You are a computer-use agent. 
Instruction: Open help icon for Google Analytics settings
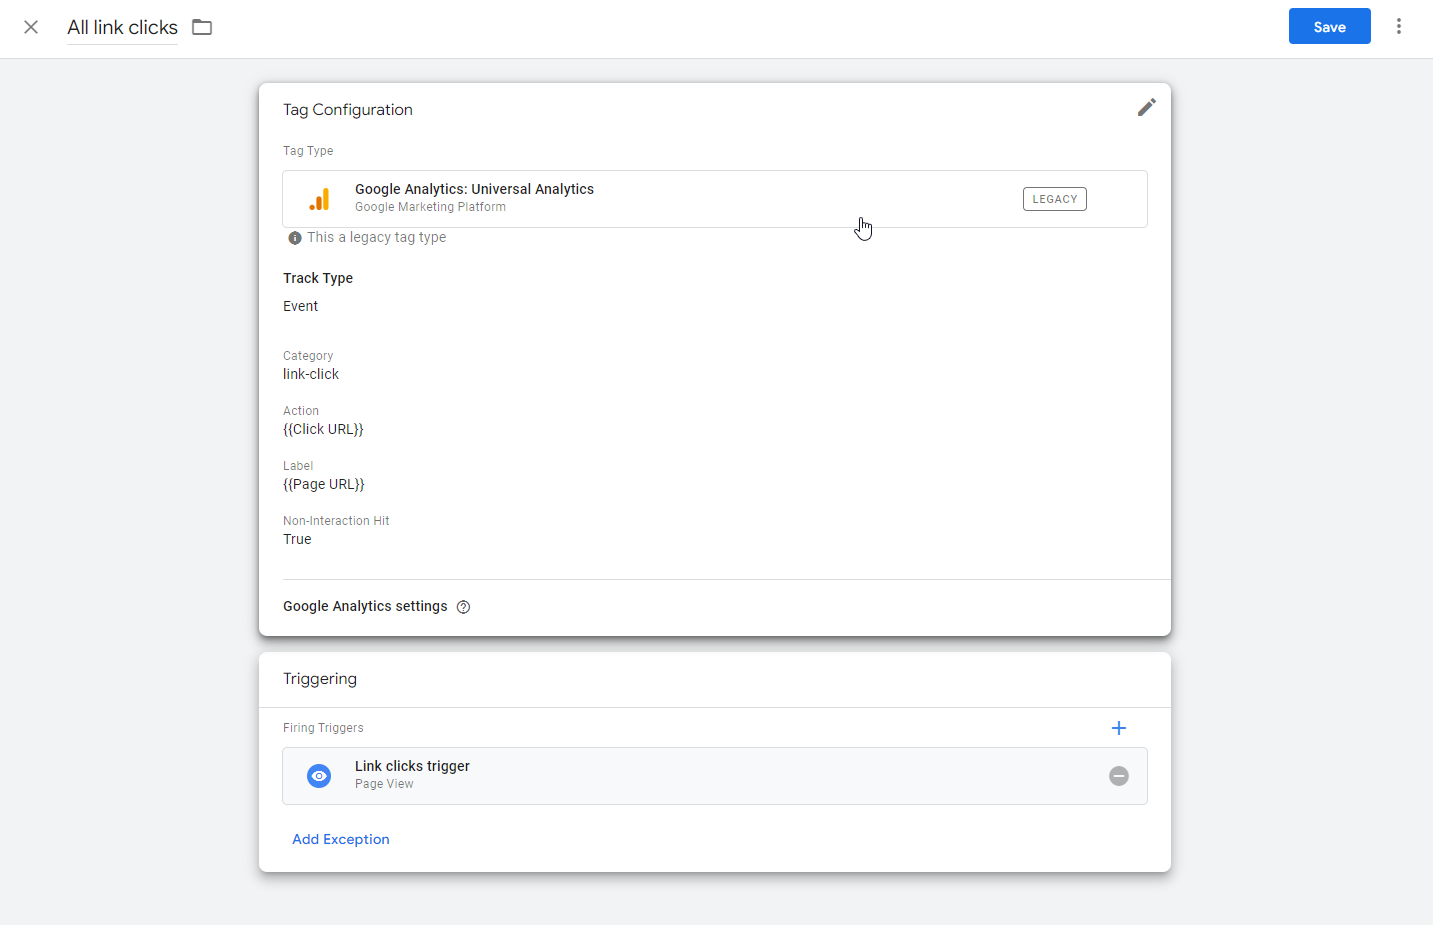463,607
